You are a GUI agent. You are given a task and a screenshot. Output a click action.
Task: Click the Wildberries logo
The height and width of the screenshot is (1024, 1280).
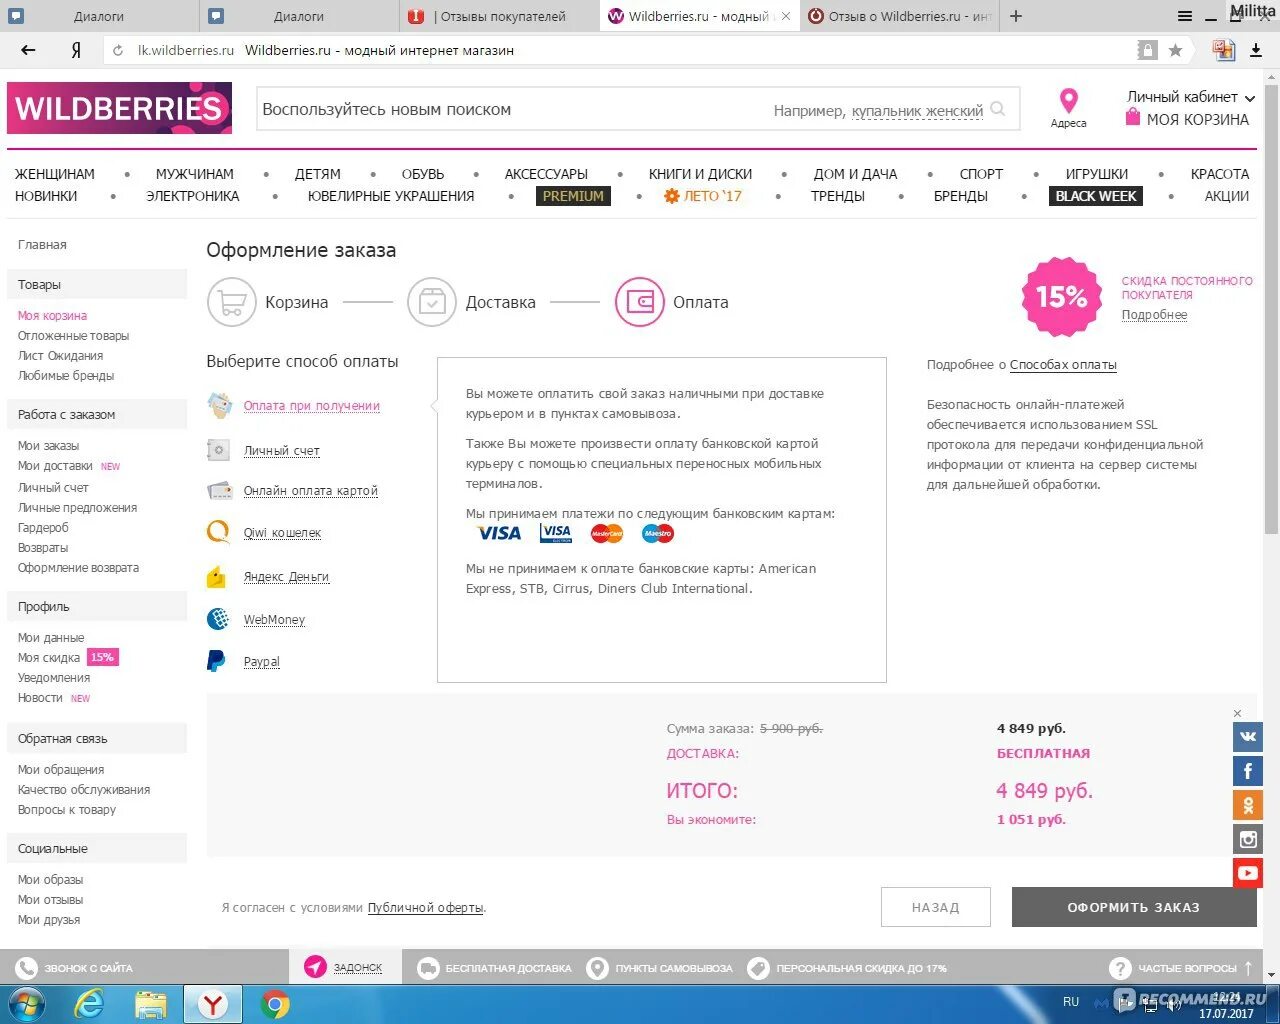click(x=119, y=108)
